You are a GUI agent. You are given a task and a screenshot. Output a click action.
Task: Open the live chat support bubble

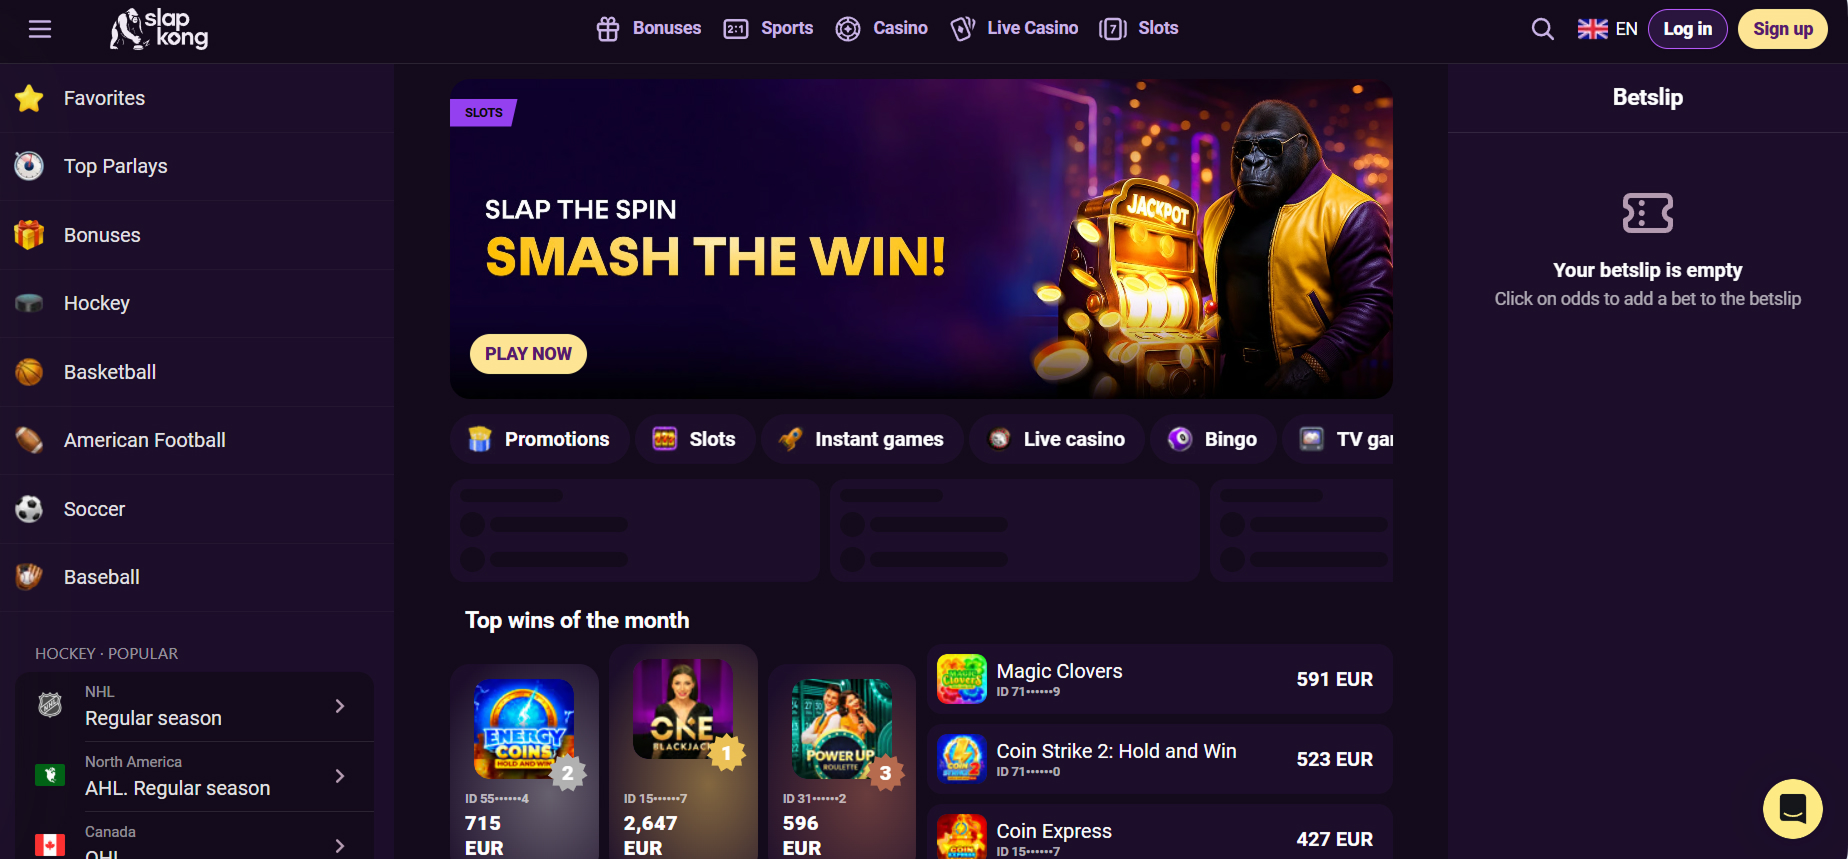pyautogui.click(x=1792, y=808)
